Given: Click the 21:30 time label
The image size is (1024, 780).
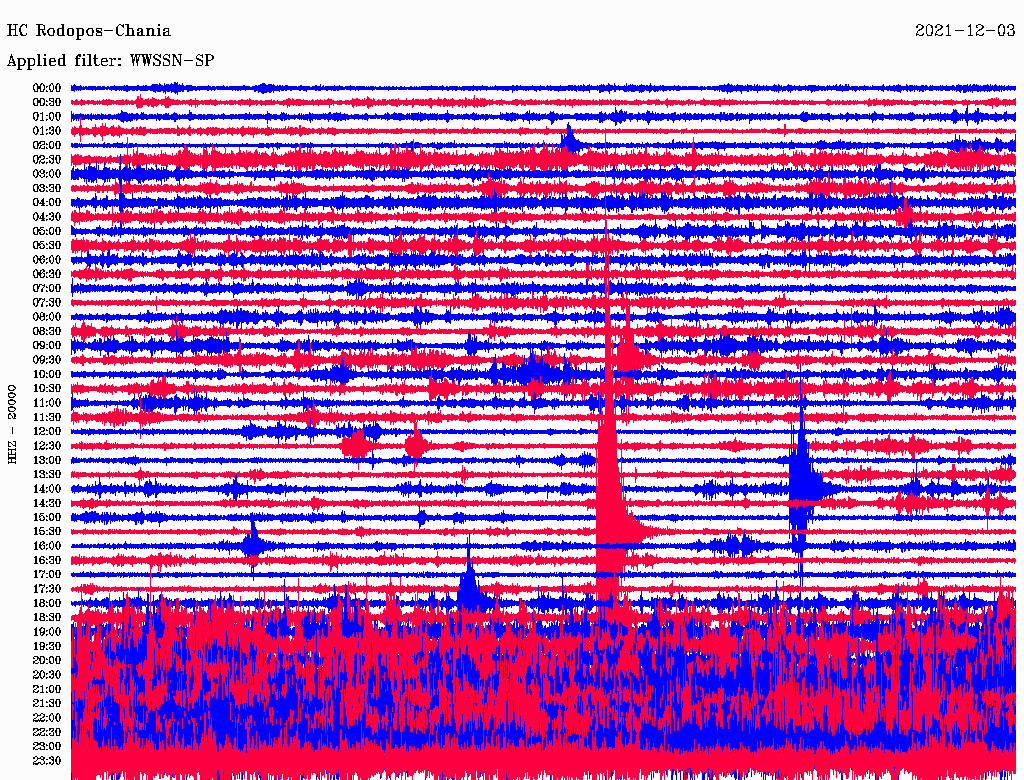Looking at the screenshot, I should (47, 703).
